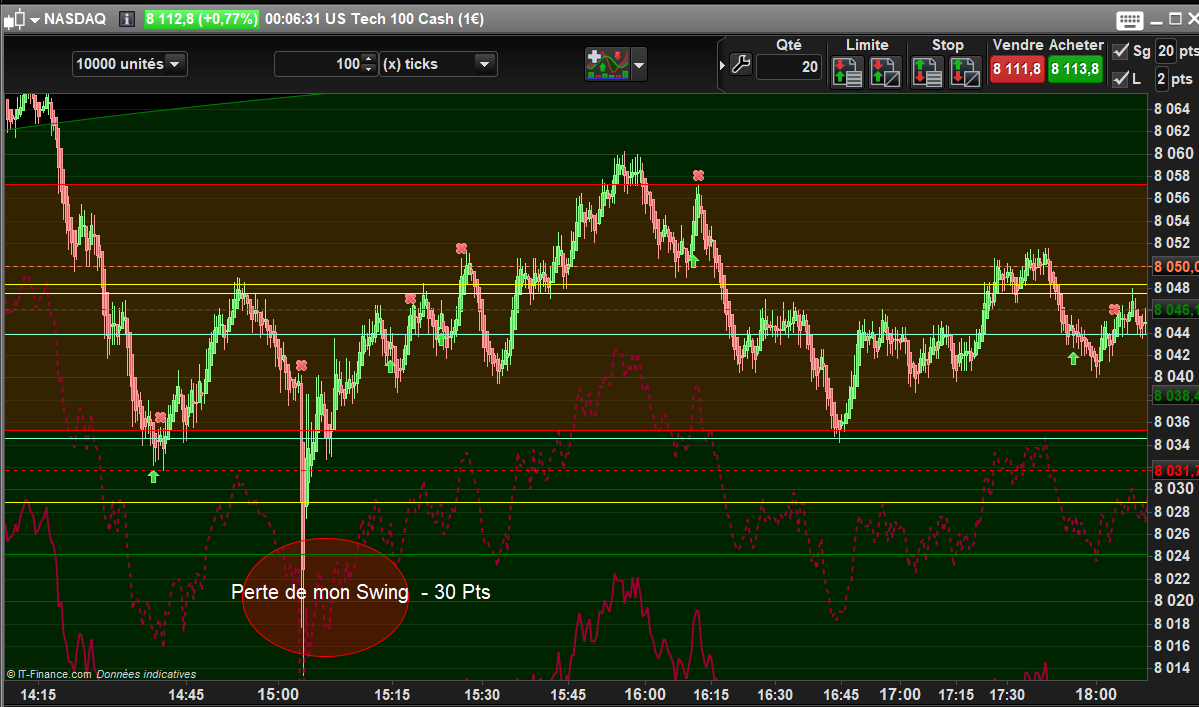Viewport: 1199px width, 707px height.
Task: Click the Sg points field showing 20
Action: (1165, 51)
